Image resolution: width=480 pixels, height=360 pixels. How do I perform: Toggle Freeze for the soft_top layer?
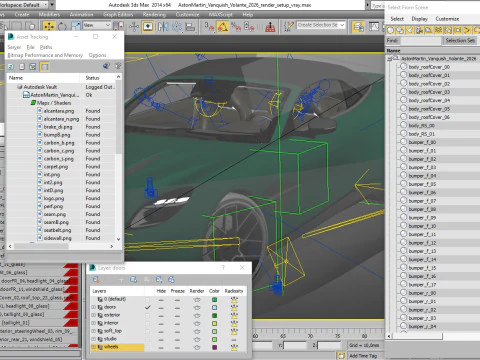pyautogui.click(x=177, y=331)
